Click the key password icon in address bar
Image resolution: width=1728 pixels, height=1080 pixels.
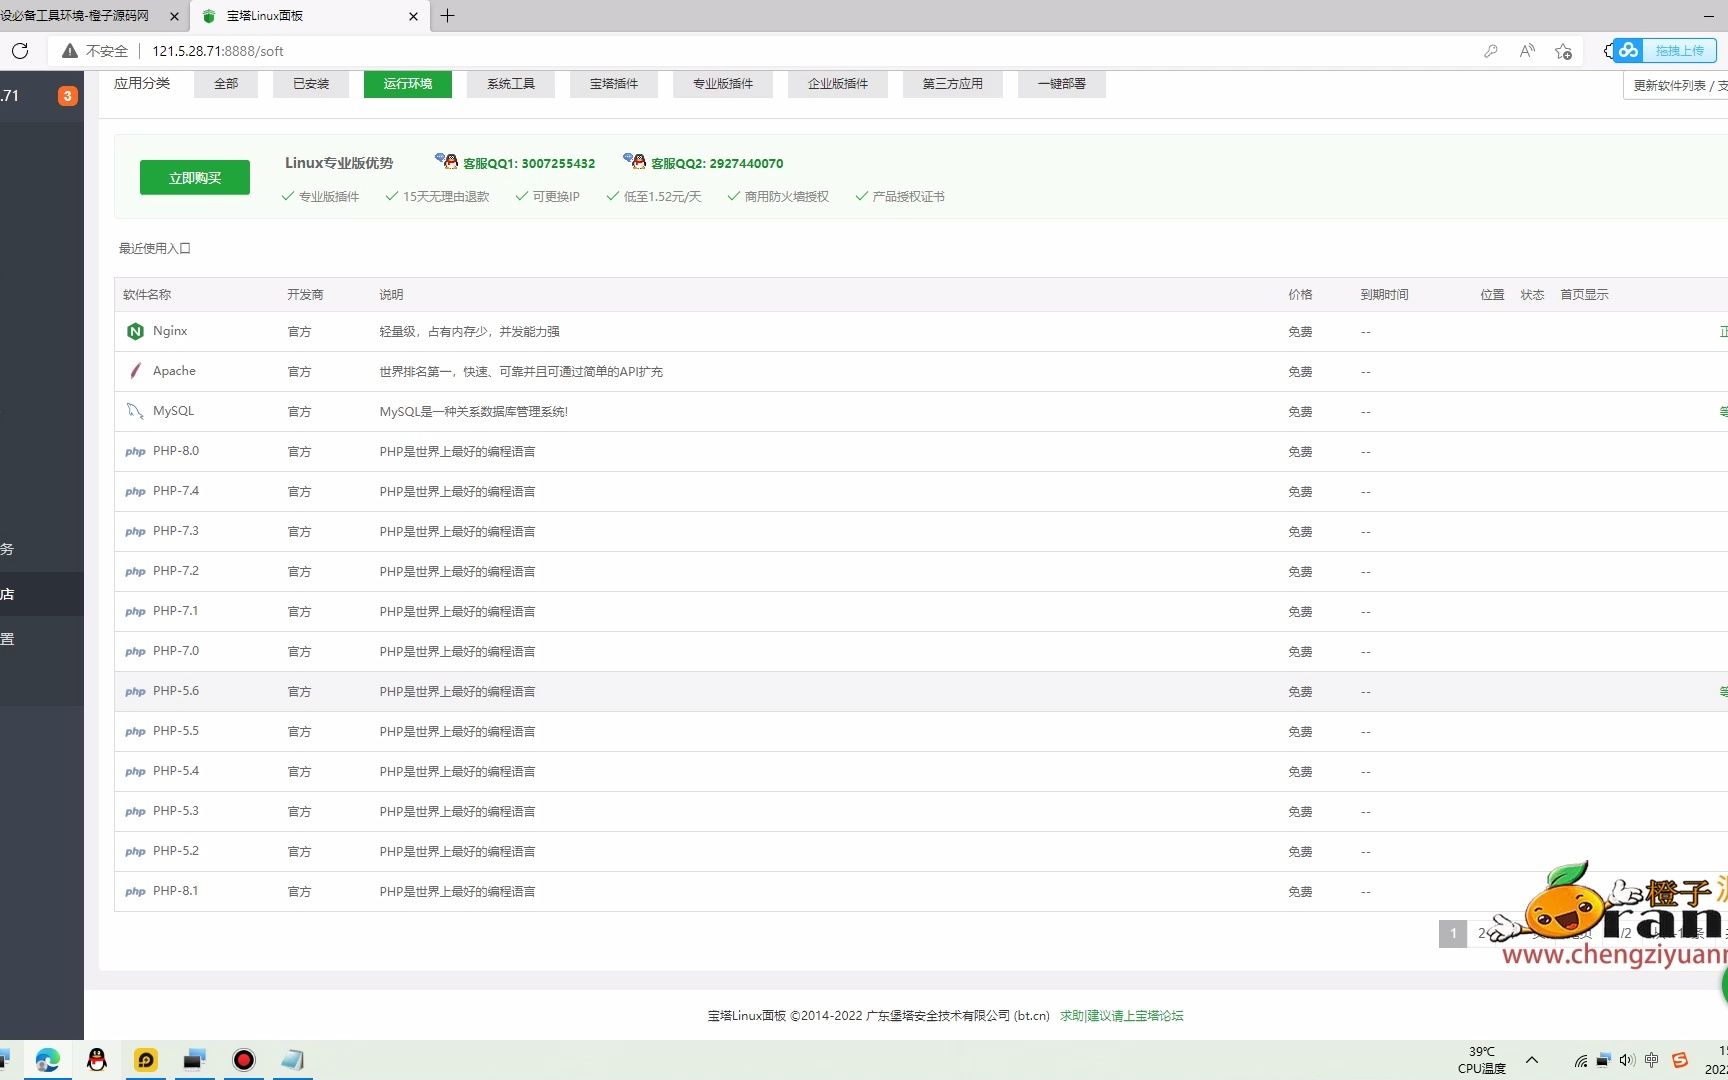[x=1491, y=51]
